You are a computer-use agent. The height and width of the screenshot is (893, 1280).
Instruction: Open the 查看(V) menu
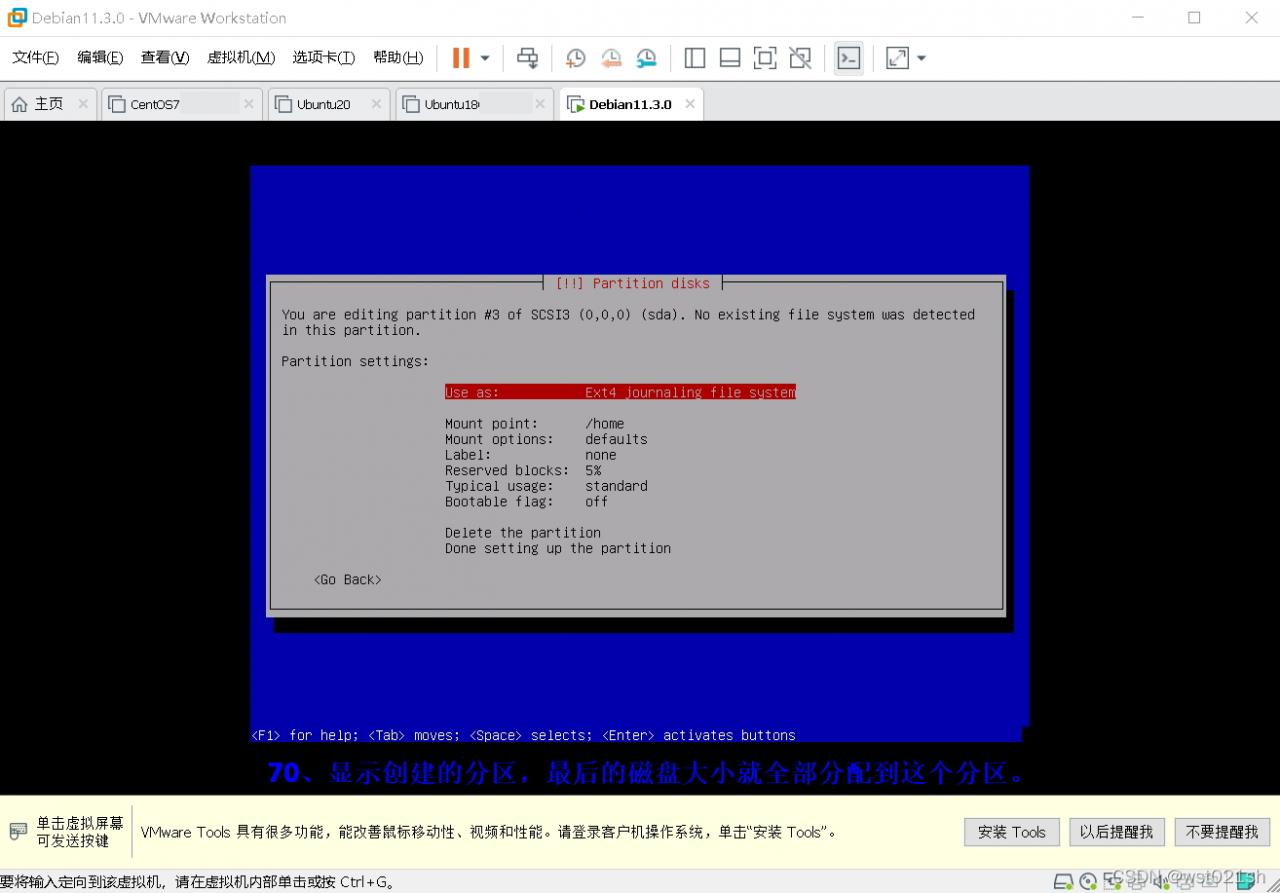pyautogui.click(x=165, y=58)
